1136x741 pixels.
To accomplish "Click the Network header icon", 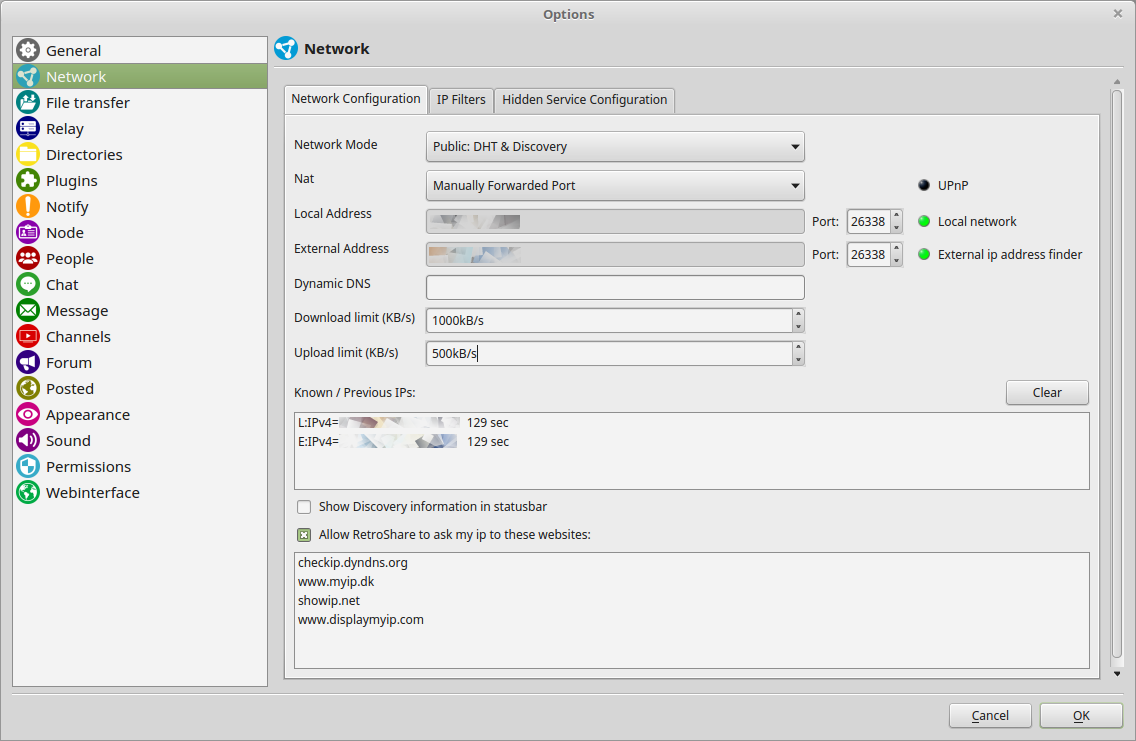I will (286, 49).
